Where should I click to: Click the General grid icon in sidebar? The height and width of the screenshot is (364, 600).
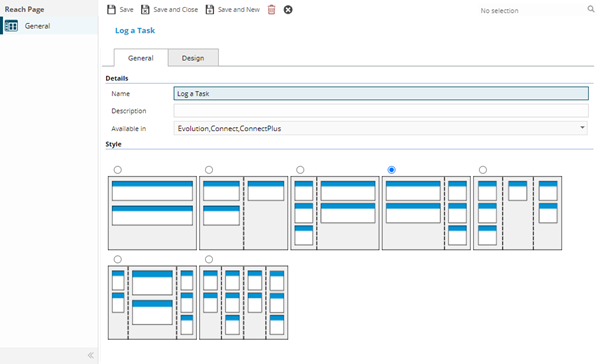pyautogui.click(x=11, y=26)
